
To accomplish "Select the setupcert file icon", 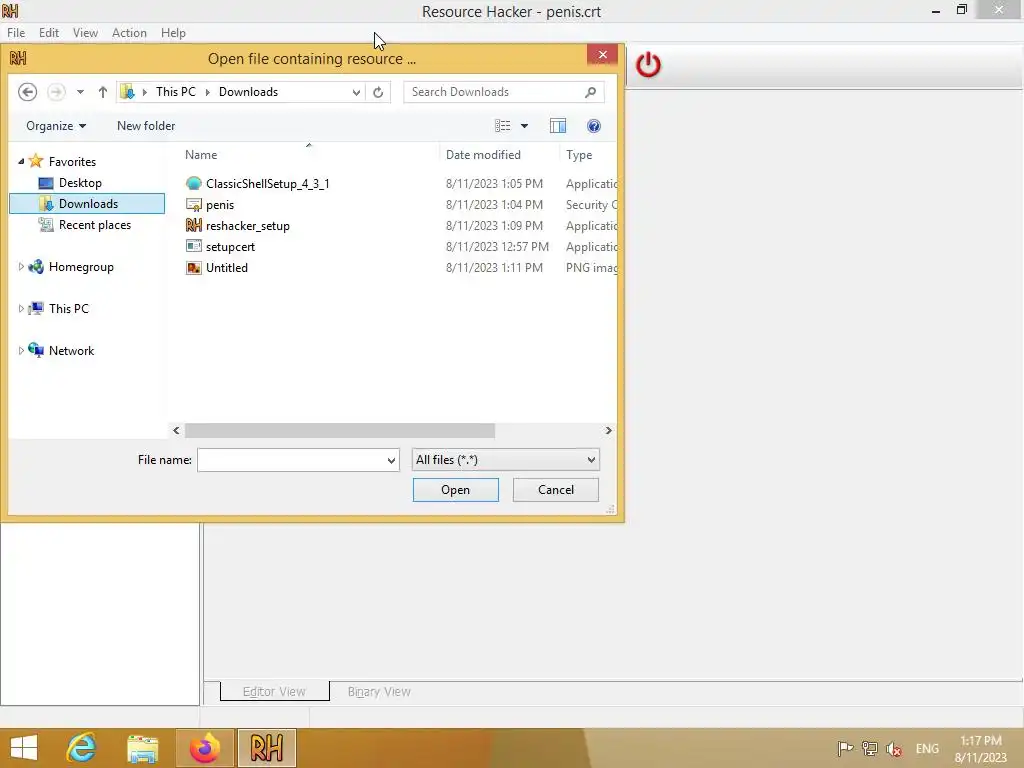I will (x=193, y=246).
